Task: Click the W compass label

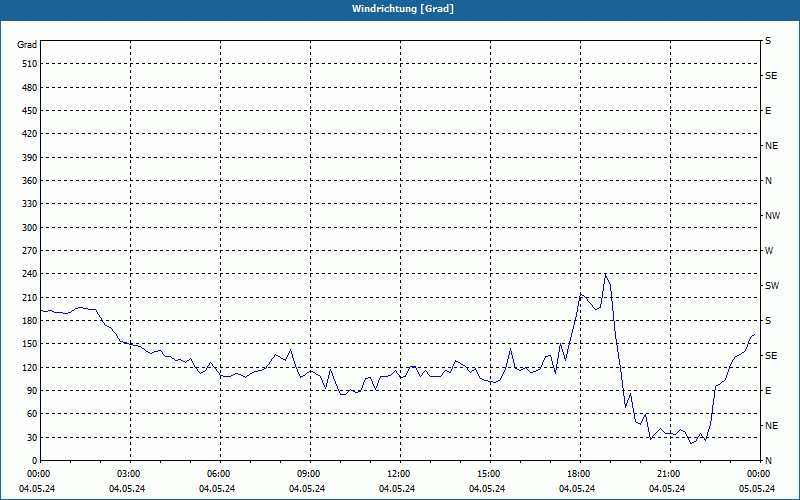Action: [769, 251]
